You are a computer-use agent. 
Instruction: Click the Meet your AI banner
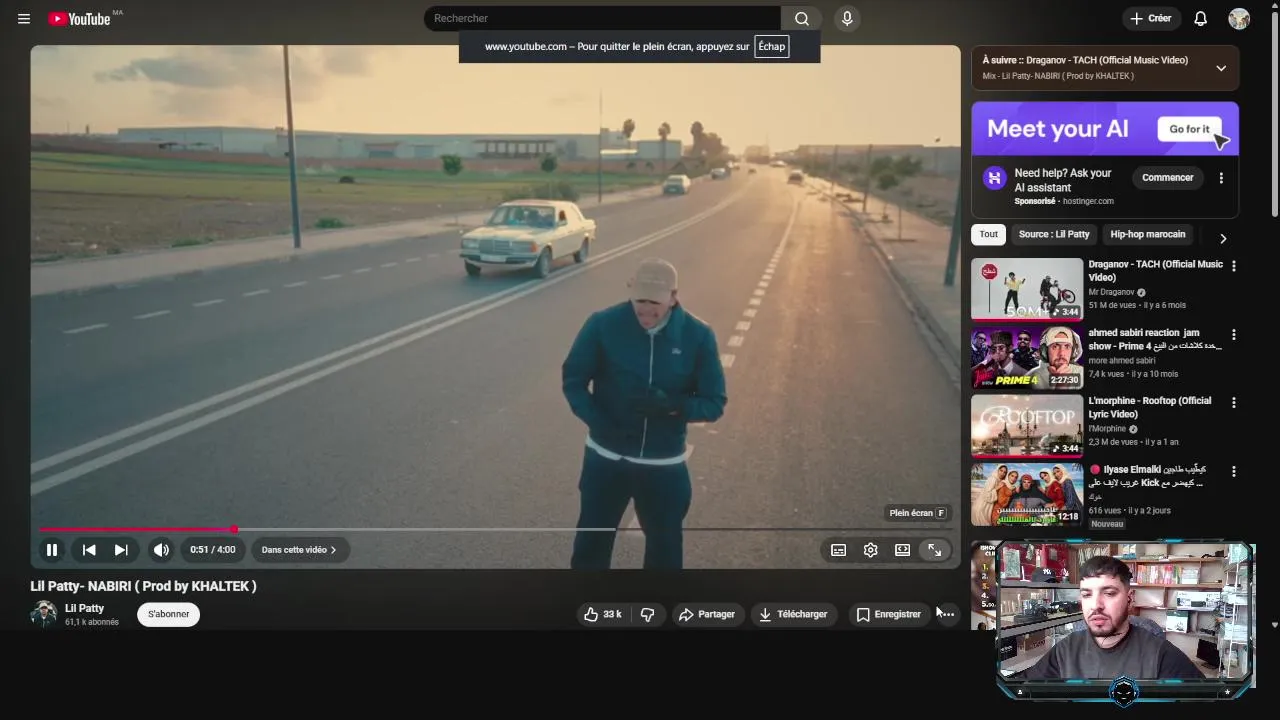pos(1105,129)
